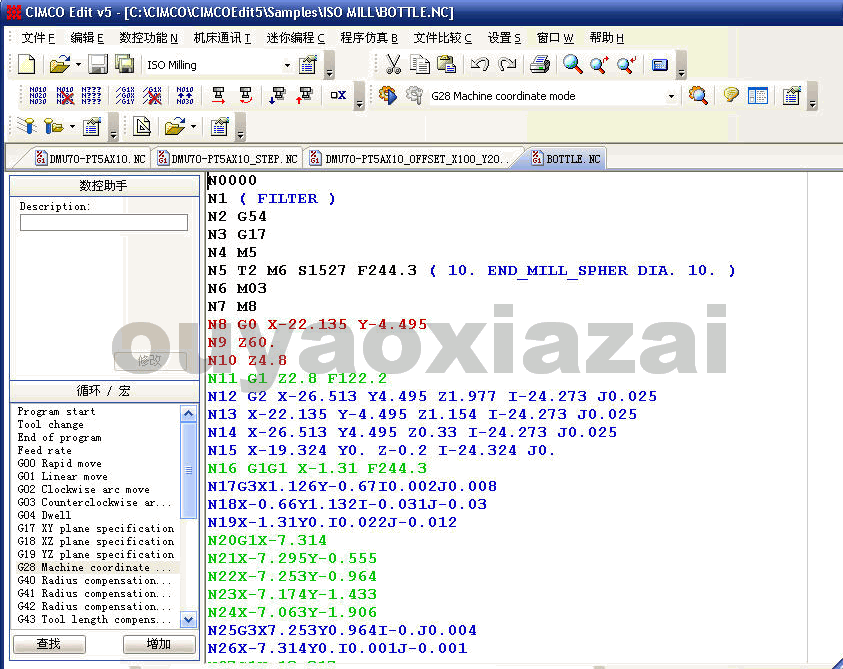This screenshot has width=843, height=669.
Task: Click the Insert spaces G1X icon
Action: click(x=125, y=96)
